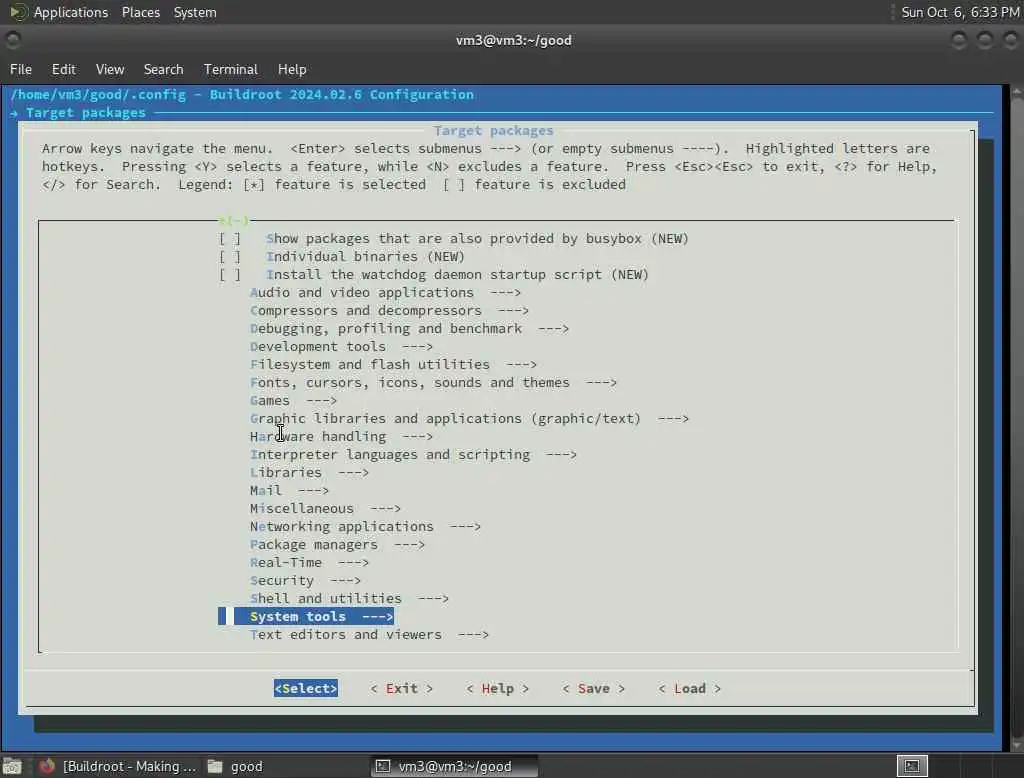Toggle Install watchdog daemon startup script
Screen dimensions: 1024x778
230,275
